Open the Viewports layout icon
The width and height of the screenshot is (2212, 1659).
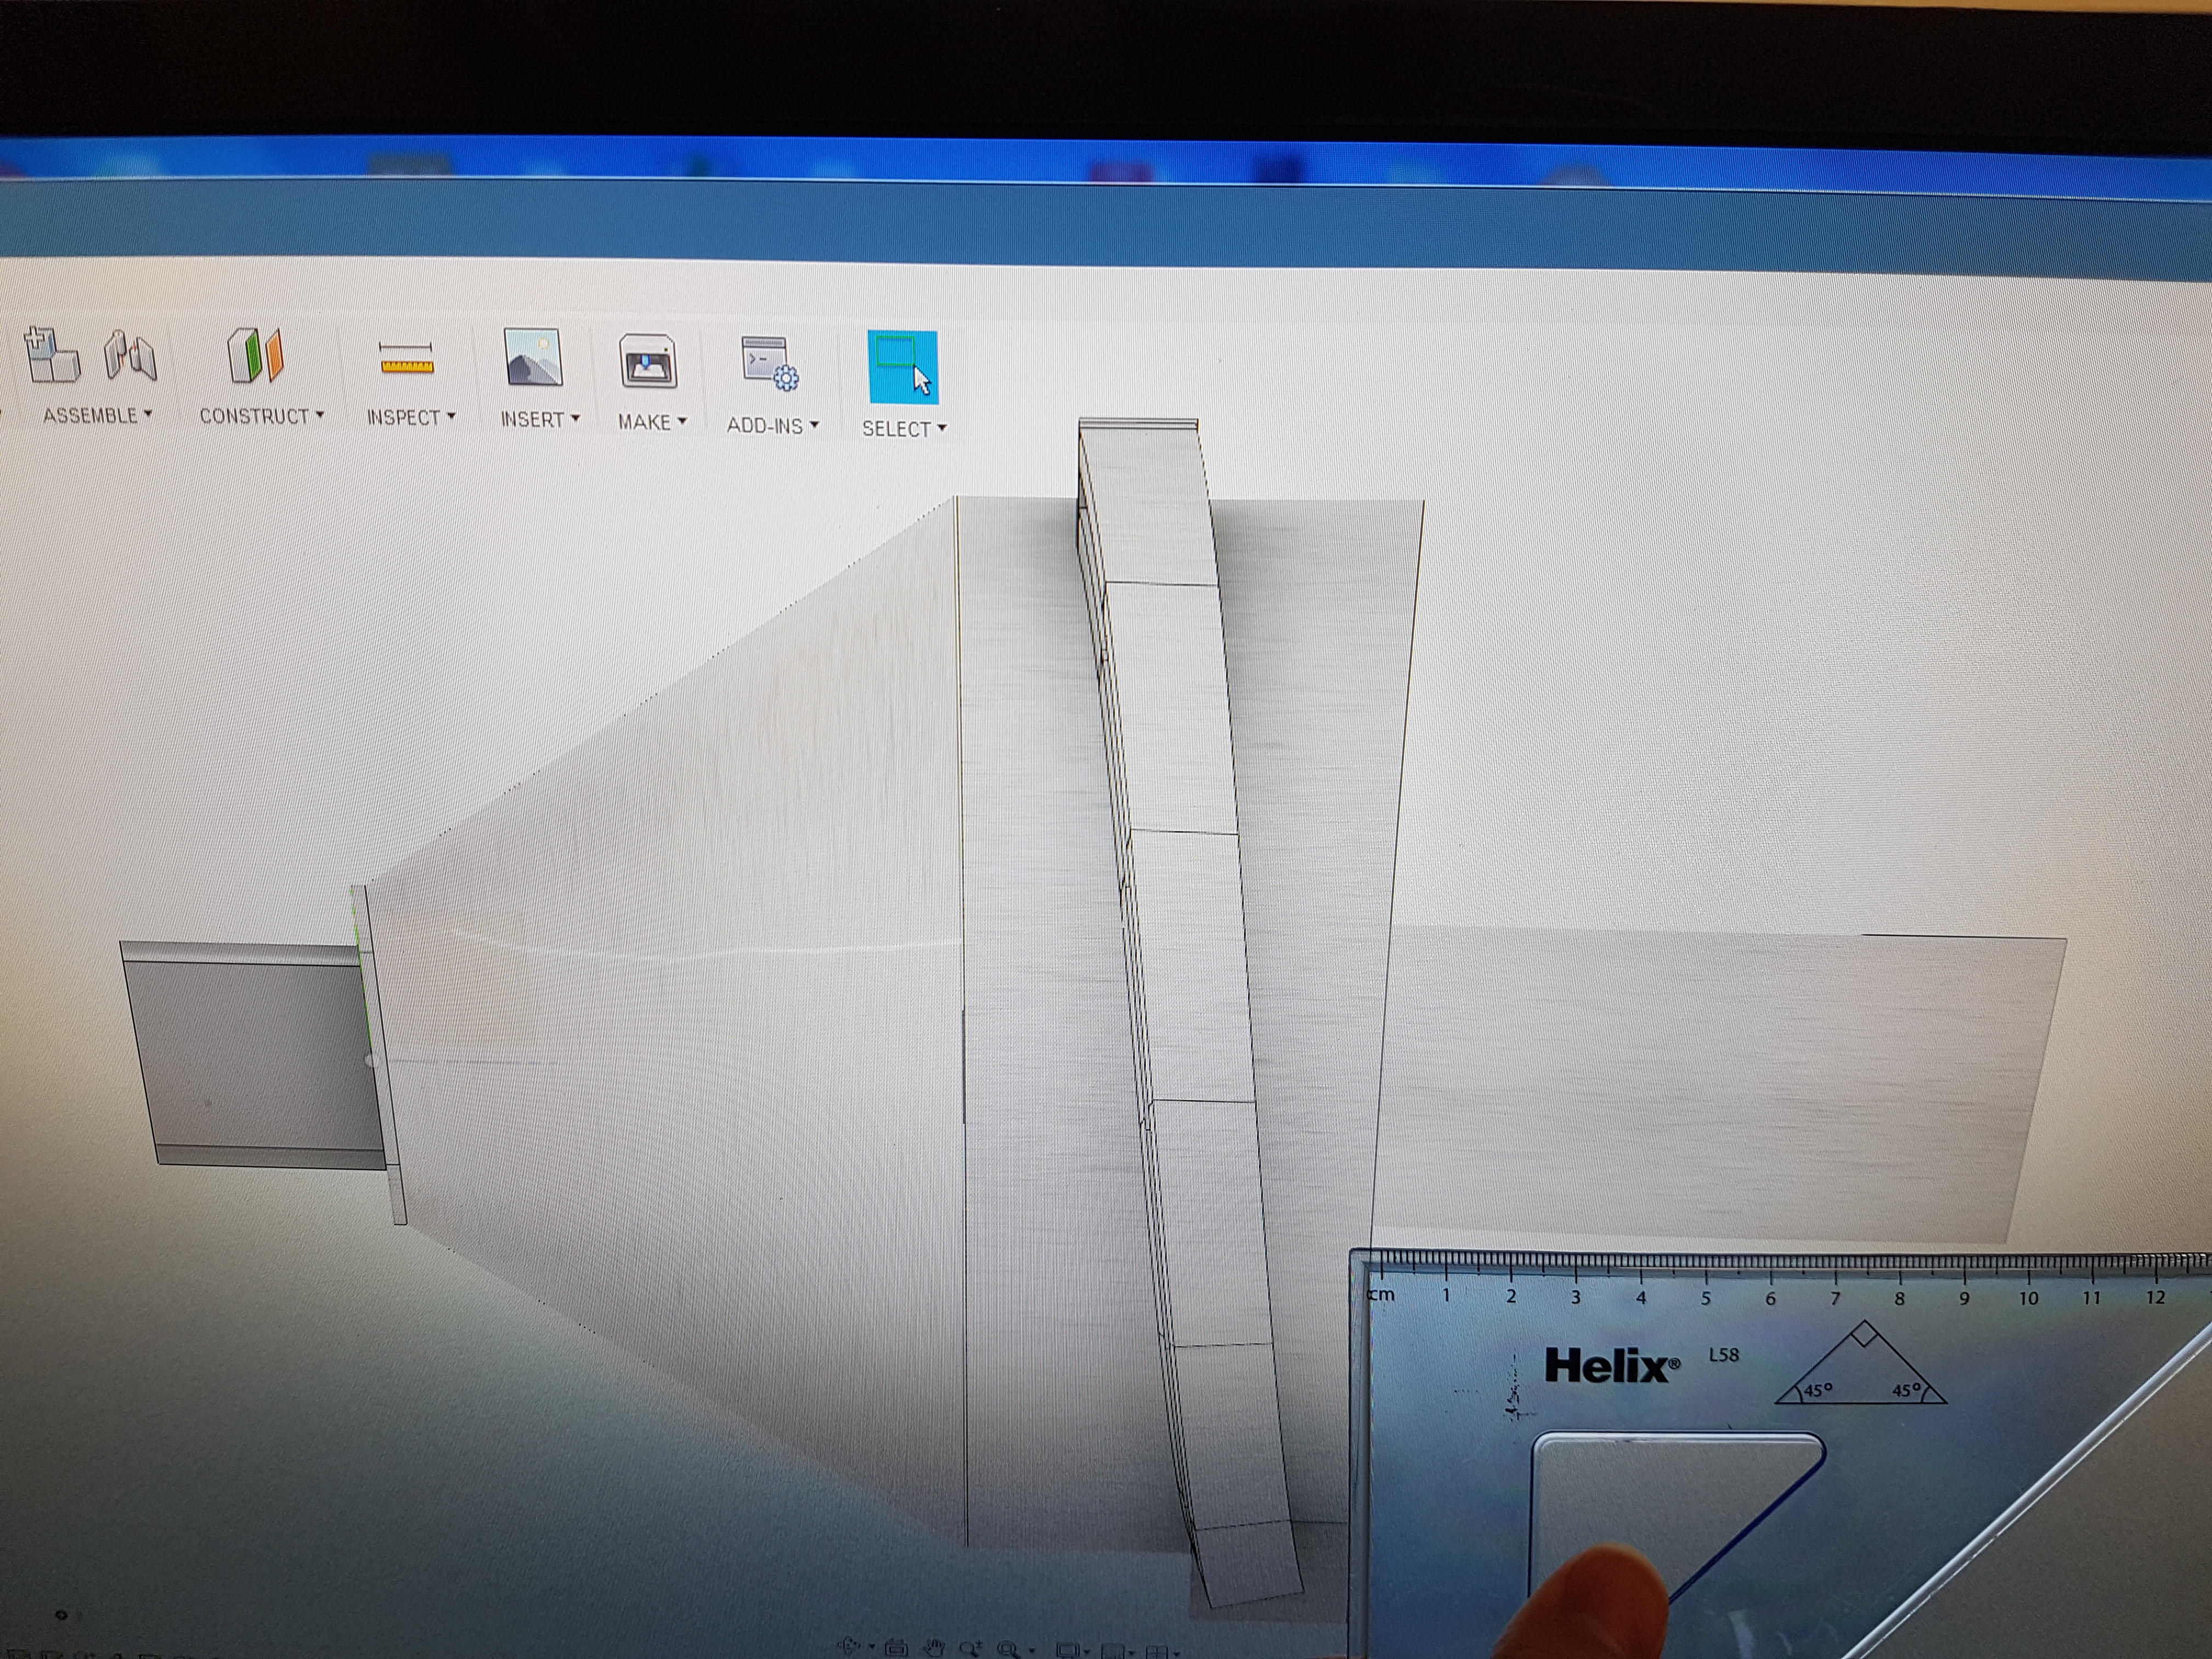click(x=1157, y=1653)
